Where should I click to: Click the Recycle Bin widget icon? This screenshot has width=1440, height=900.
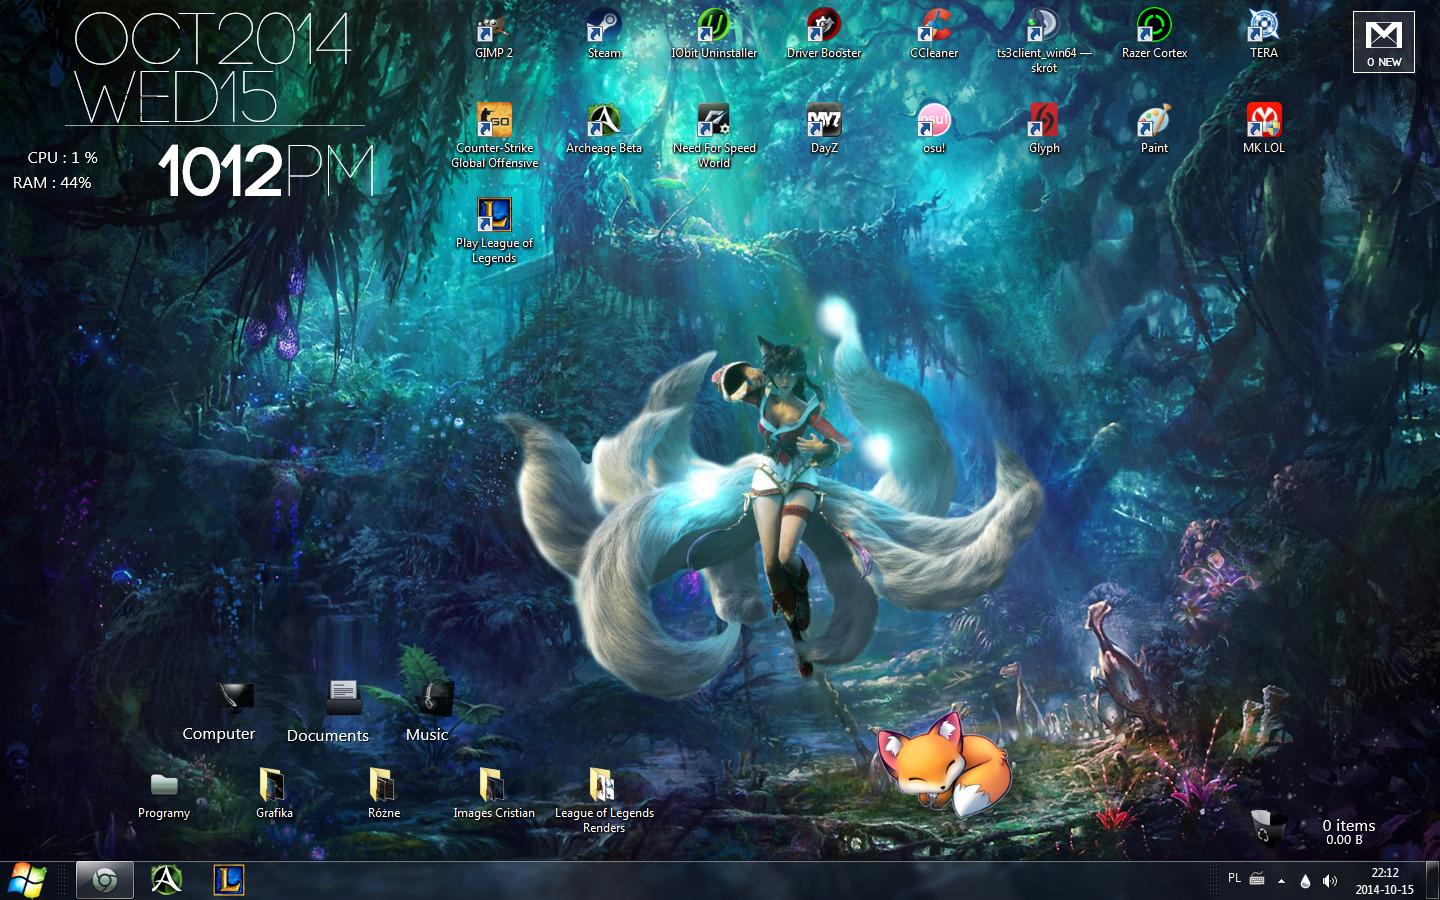[x=1270, y=828]
